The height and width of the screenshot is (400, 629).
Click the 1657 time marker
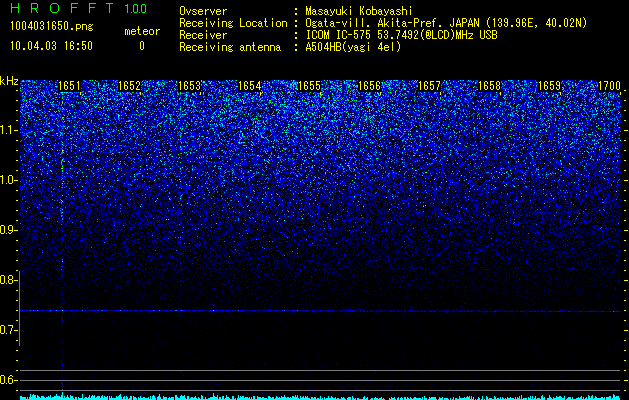[429, 86]
